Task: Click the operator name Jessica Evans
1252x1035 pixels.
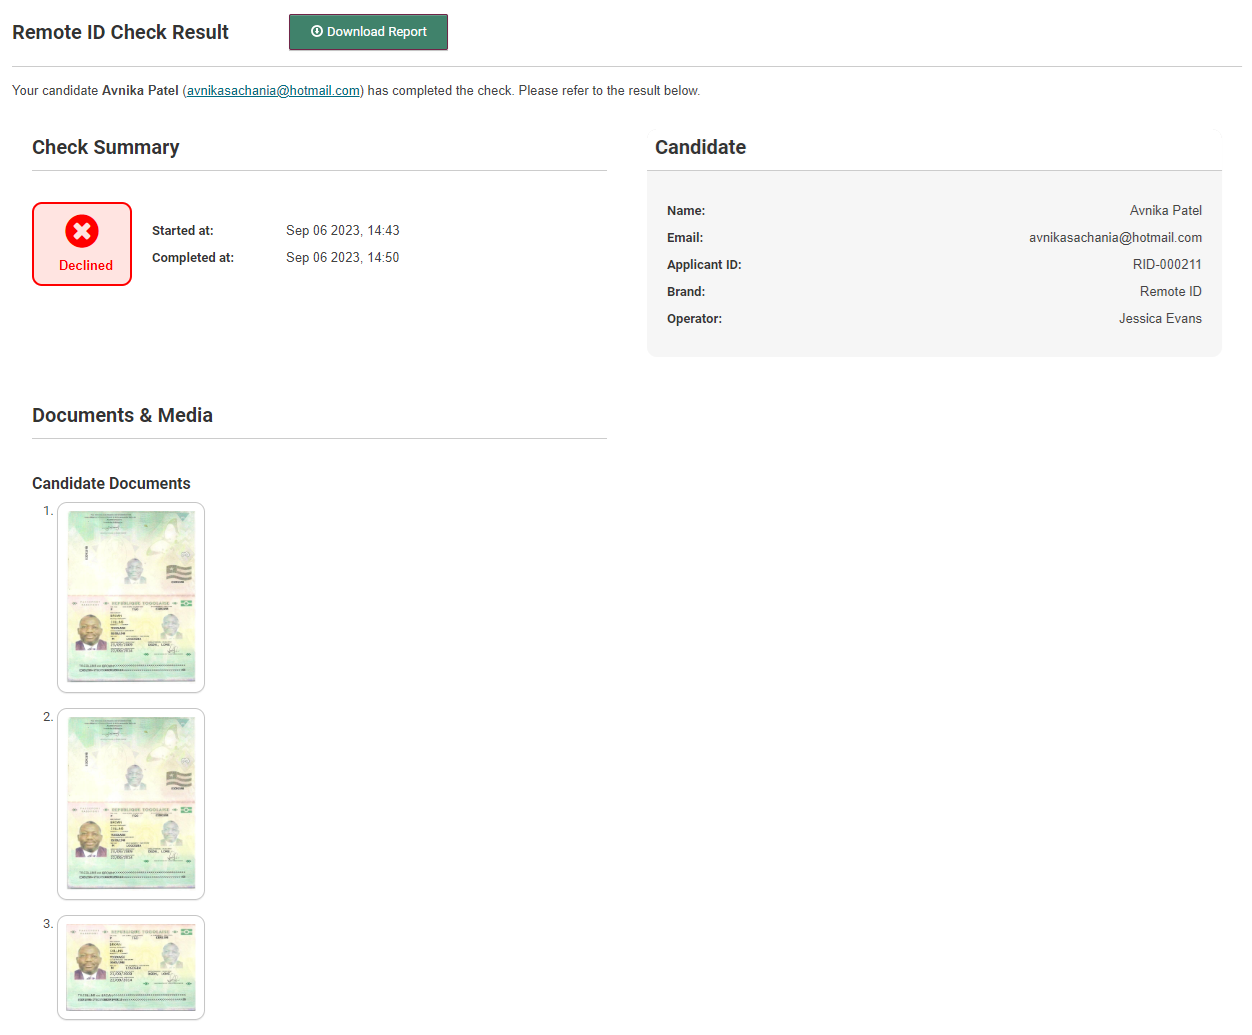Action: click(x=1160, y=319)
